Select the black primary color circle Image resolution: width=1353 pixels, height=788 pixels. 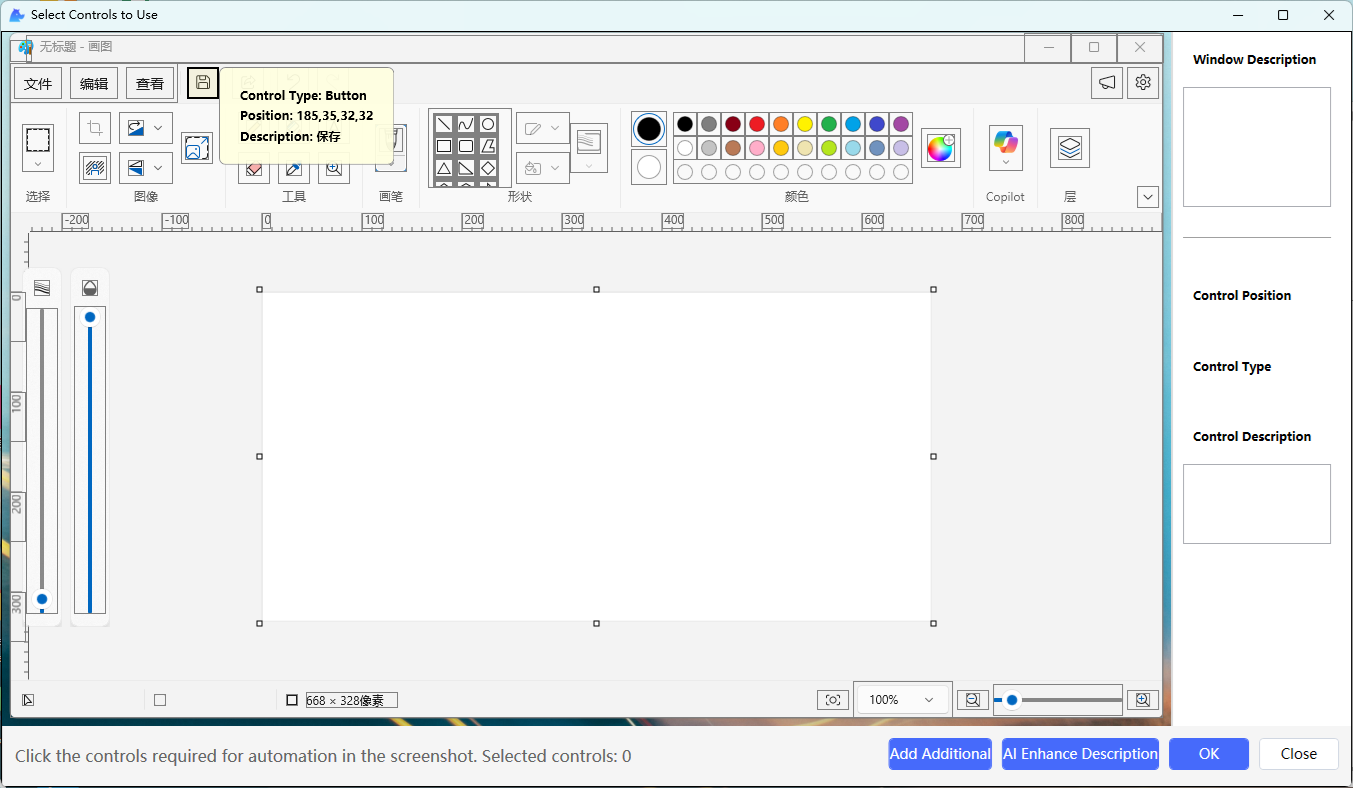(x=649, y=129)
